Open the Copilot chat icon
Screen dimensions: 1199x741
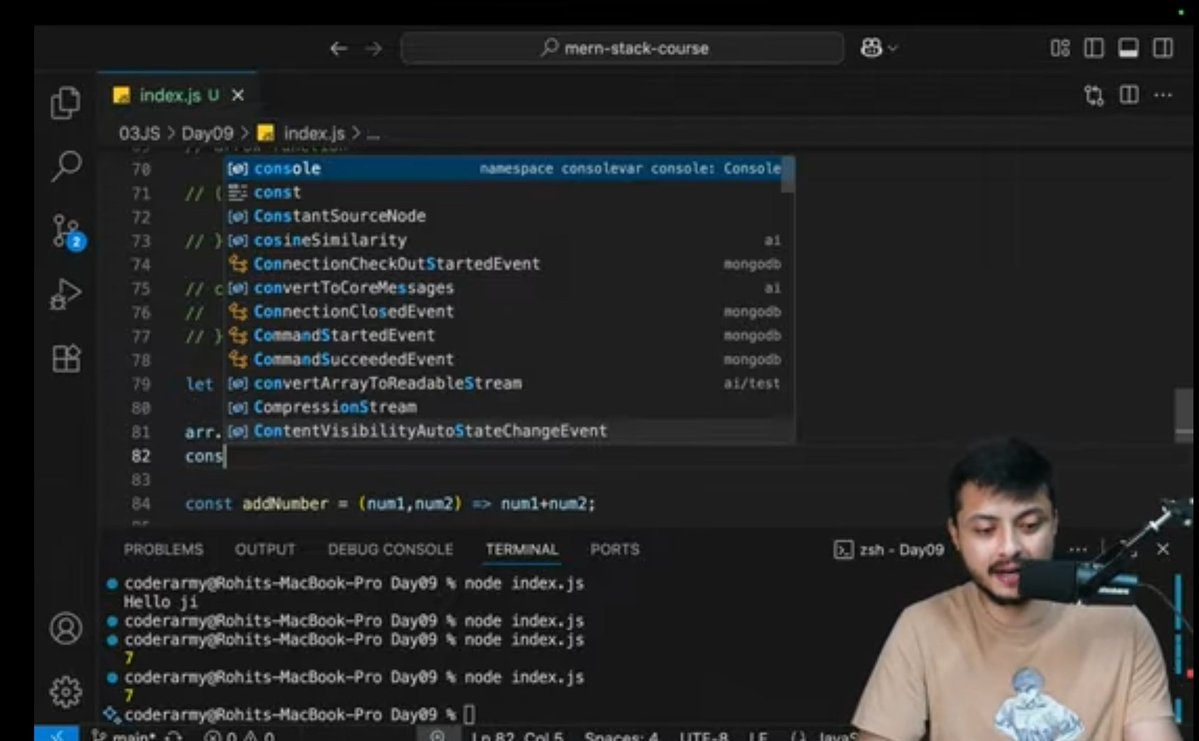[x=871, y=47]
